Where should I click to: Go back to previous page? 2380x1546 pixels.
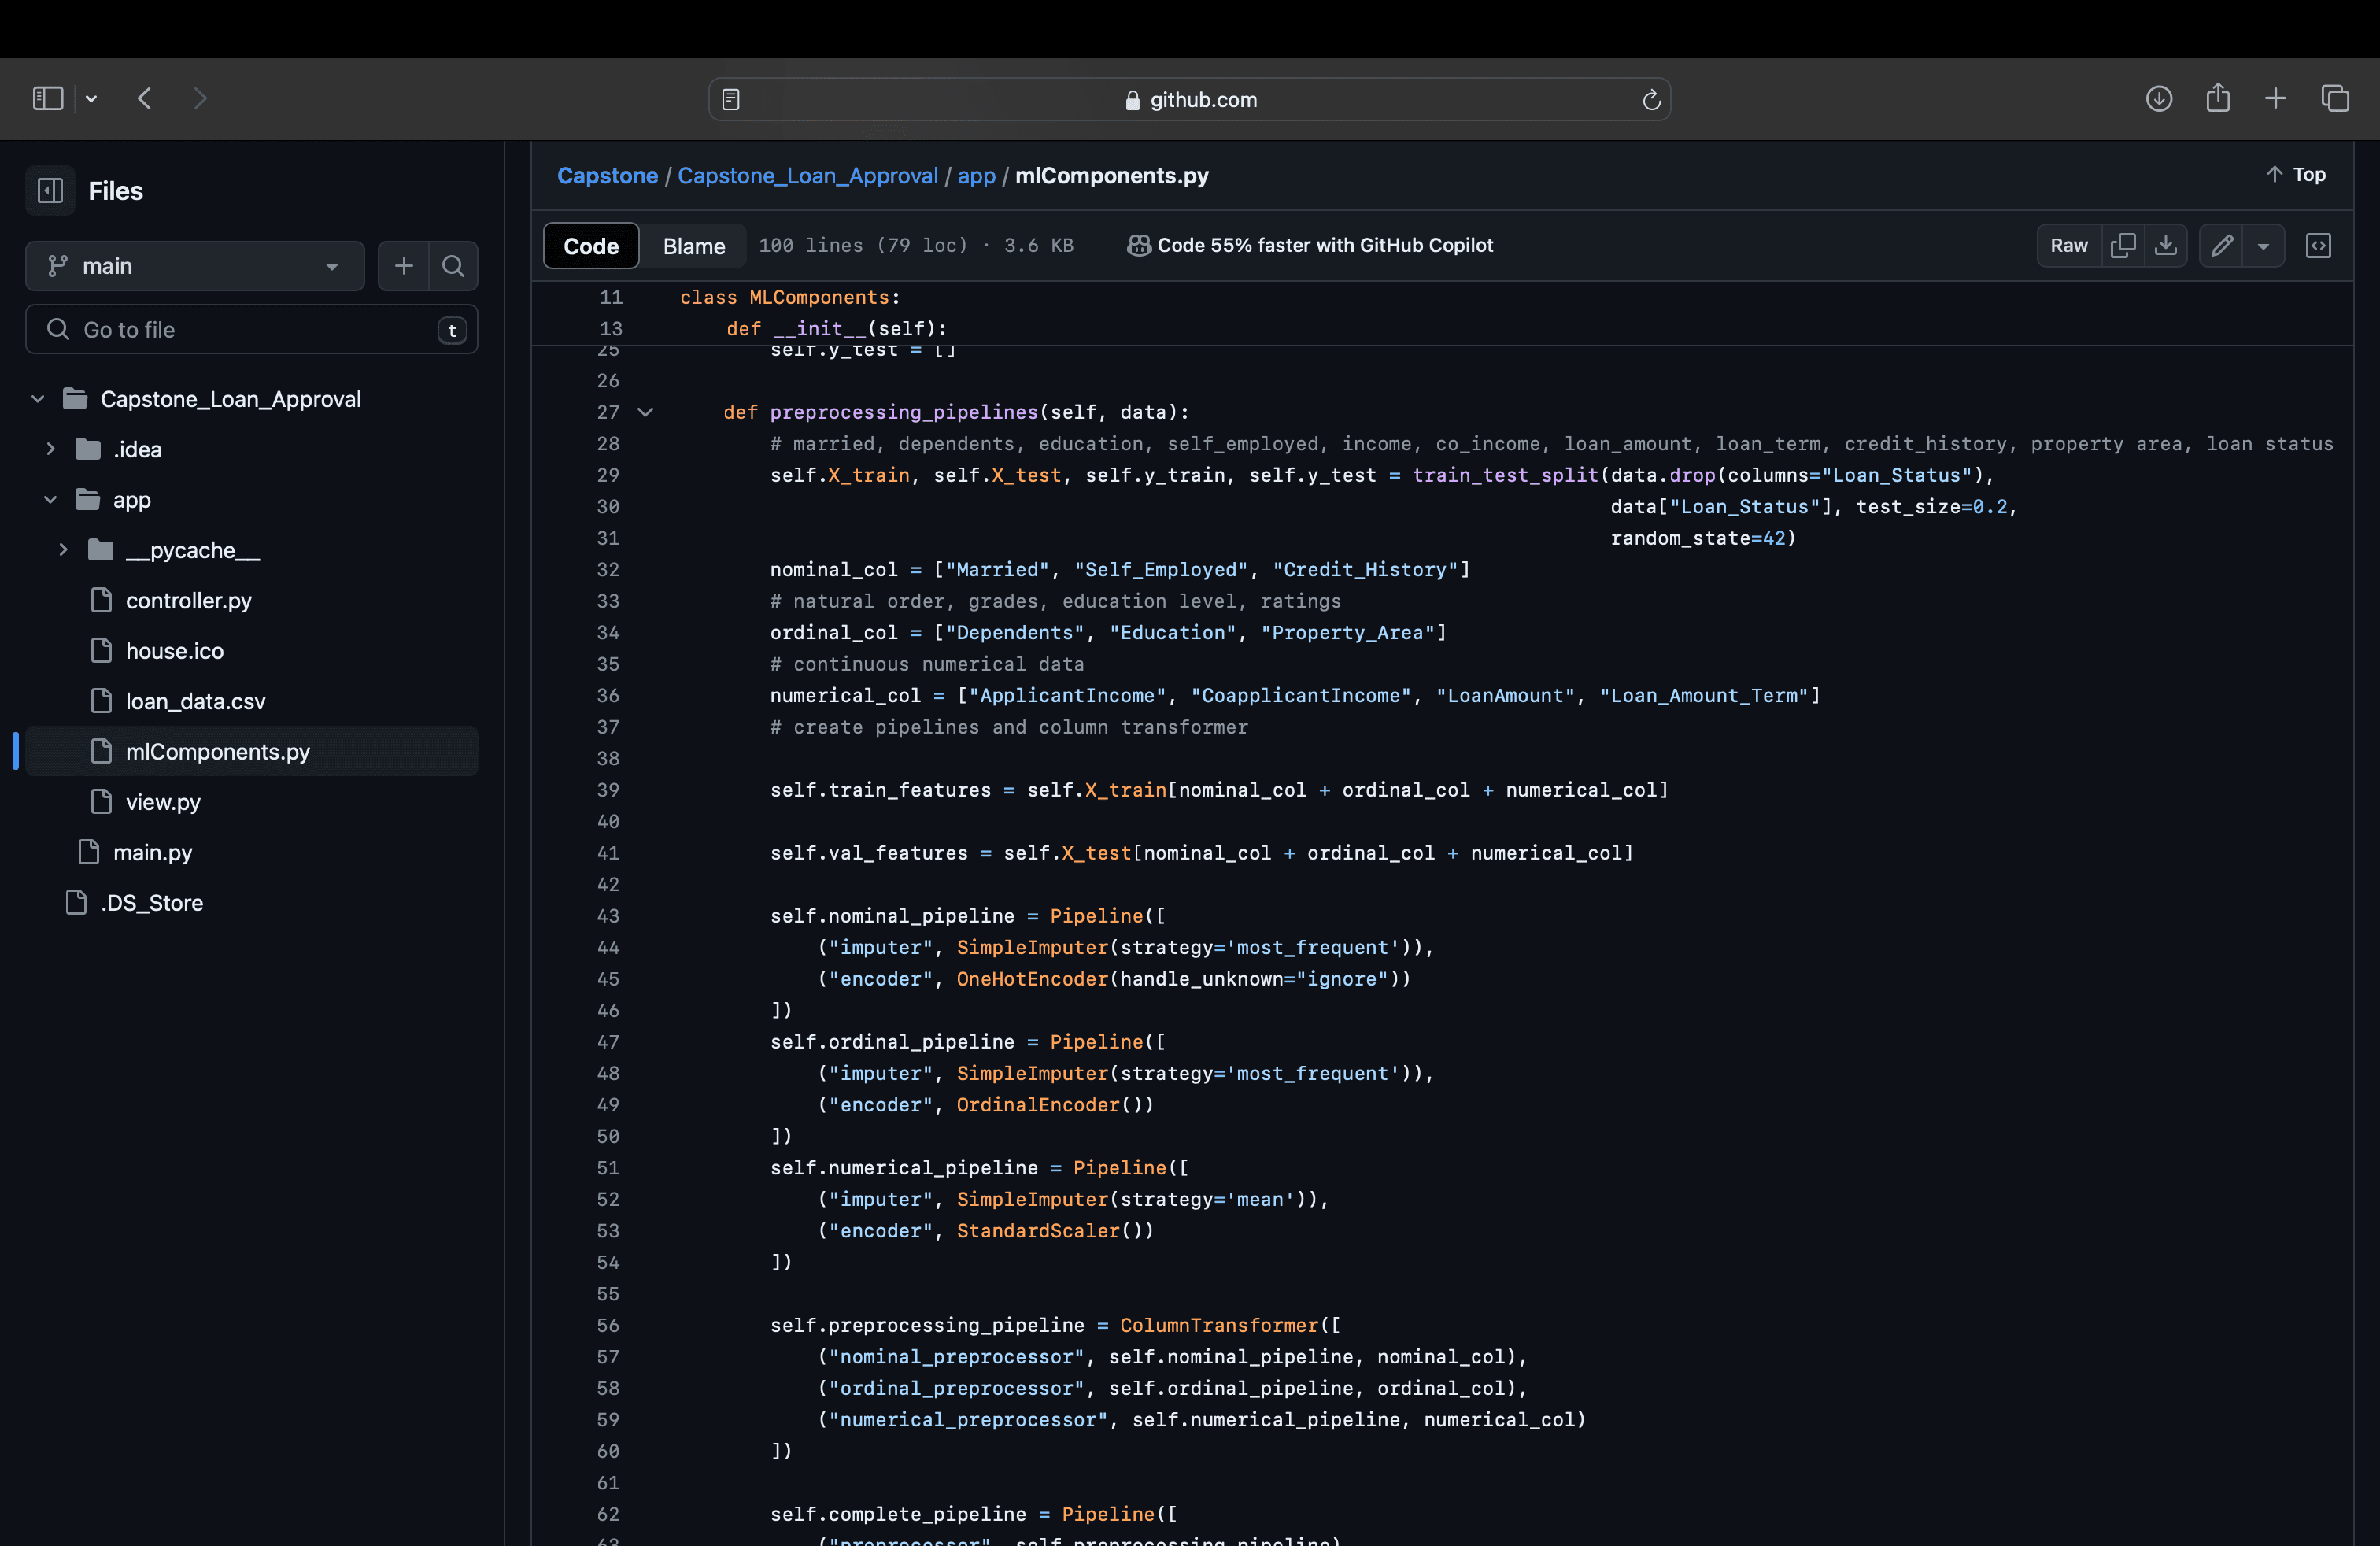(145, 98)
